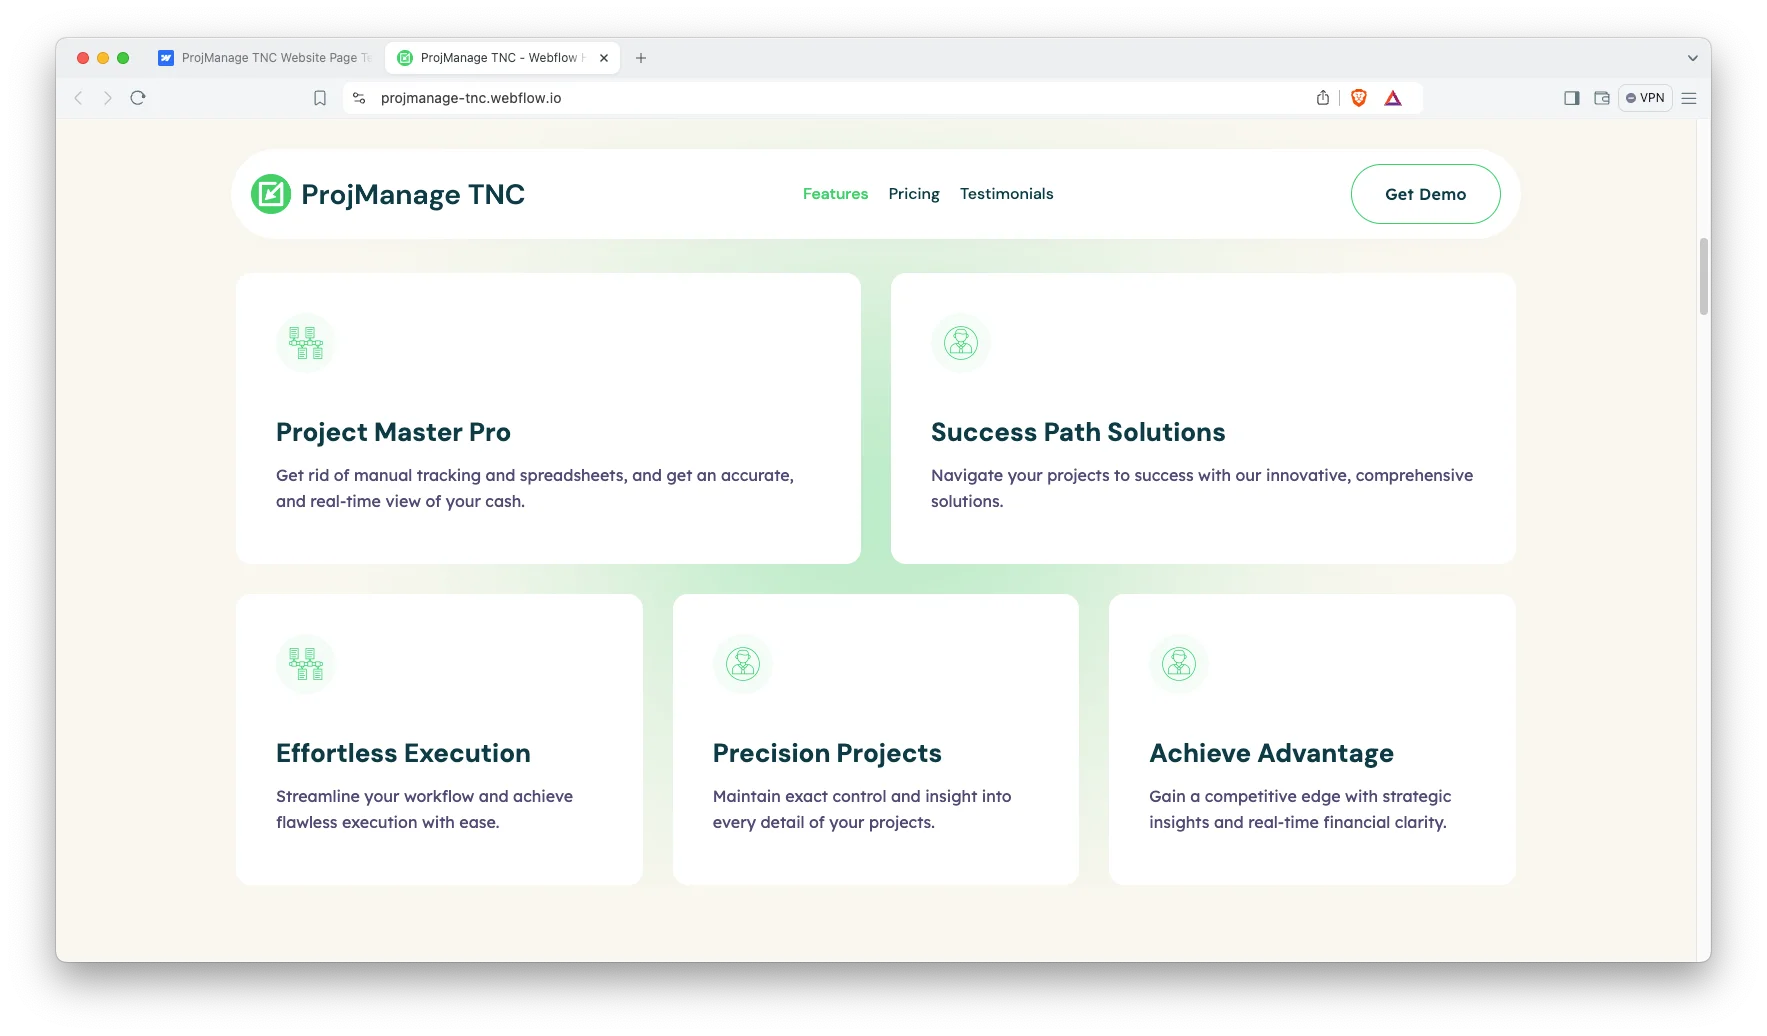Open site settings icon beside the URL

point(360,98)
